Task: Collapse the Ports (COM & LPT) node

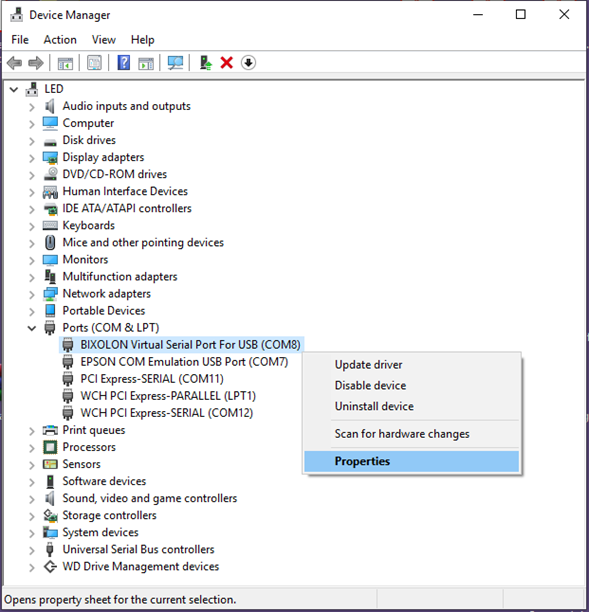Action: click(32, 328)
